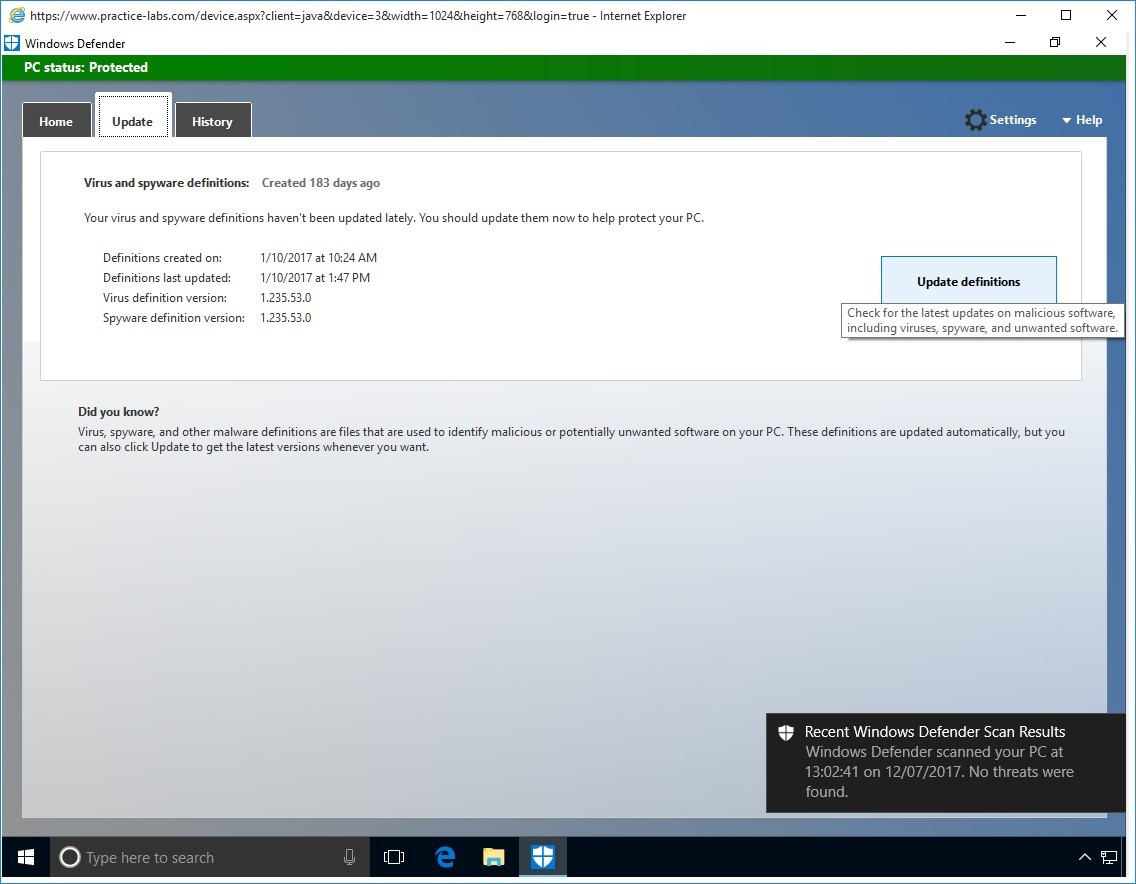Click the Cortana circle icon
The width and height of the screenshot is (1136, 884).
coord(70,858)
